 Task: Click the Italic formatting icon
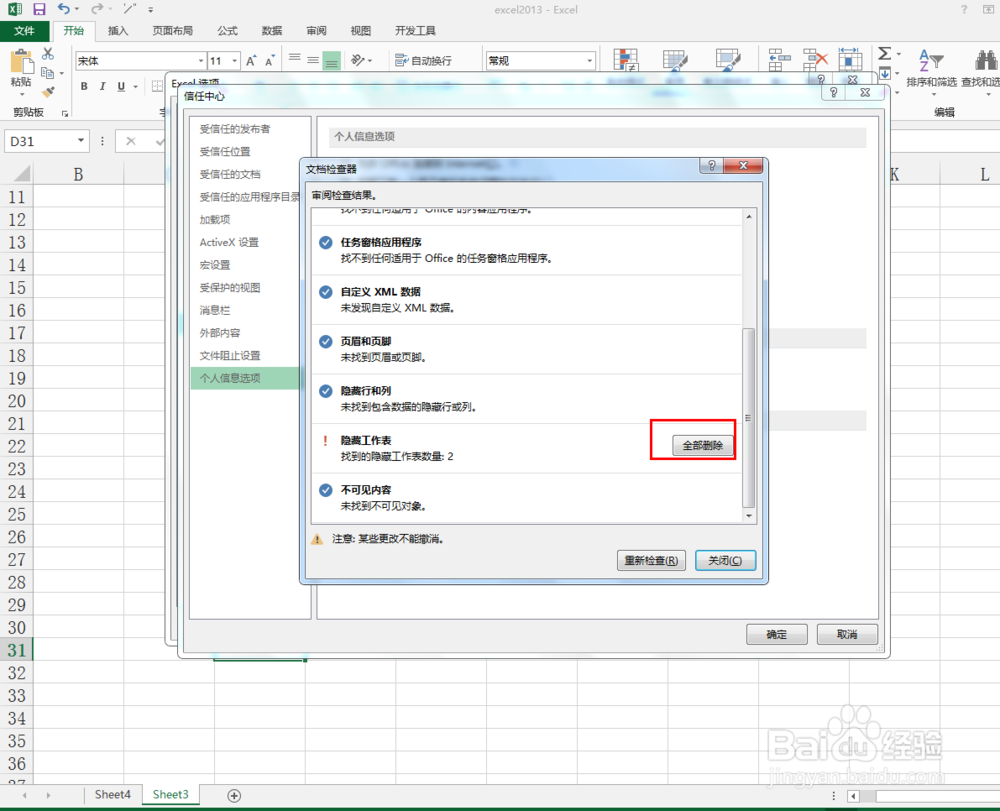pyautogui.click(x=101, y=86)
